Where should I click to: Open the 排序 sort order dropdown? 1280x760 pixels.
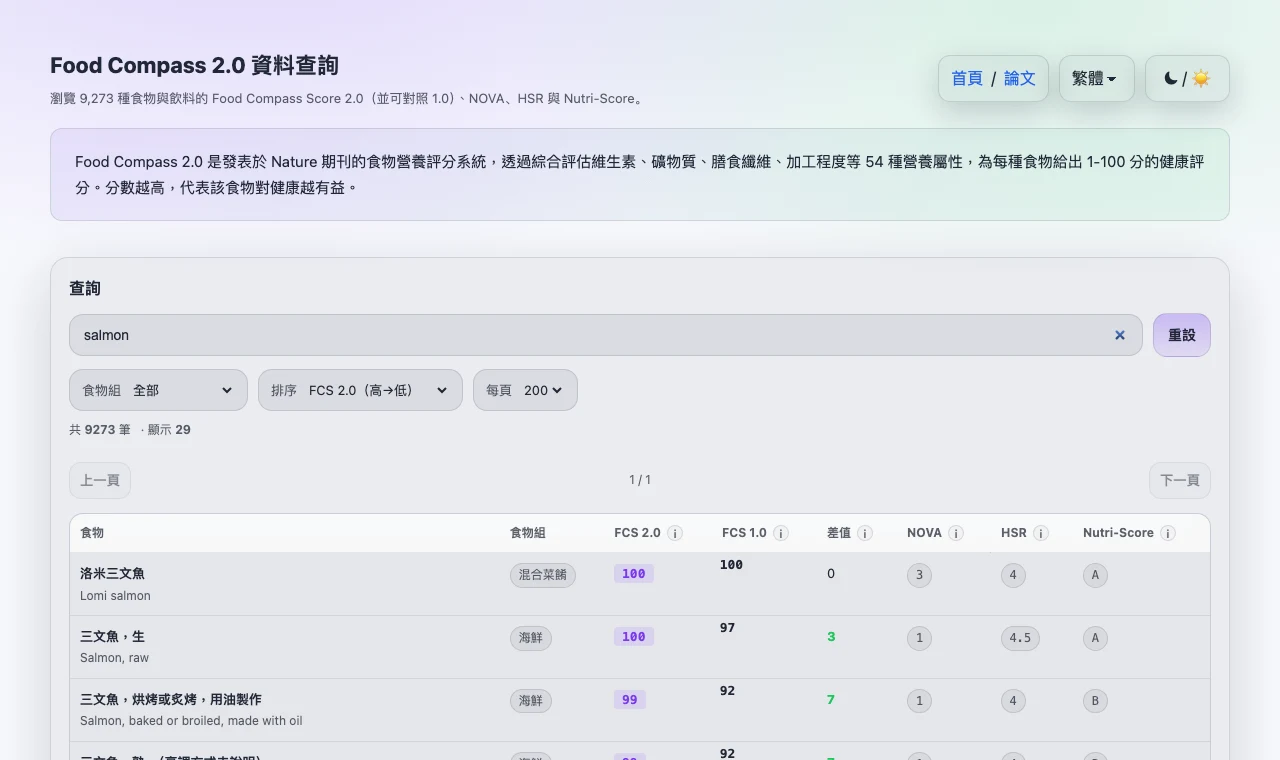click(x=360, y=390)
